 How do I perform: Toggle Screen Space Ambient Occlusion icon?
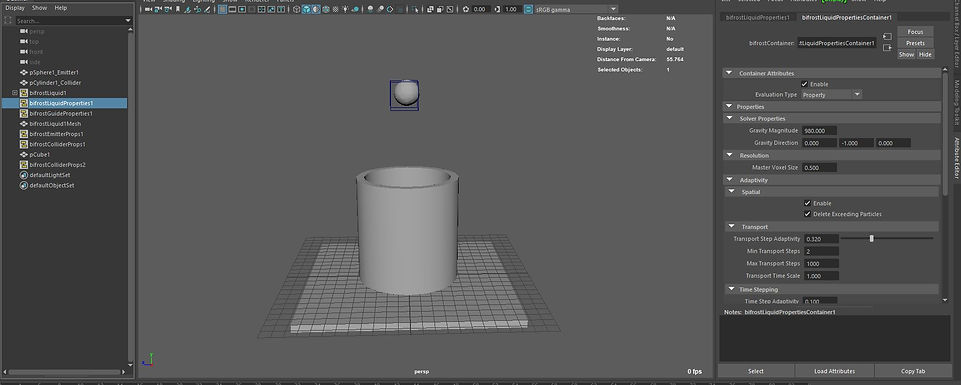coord(370,9)
